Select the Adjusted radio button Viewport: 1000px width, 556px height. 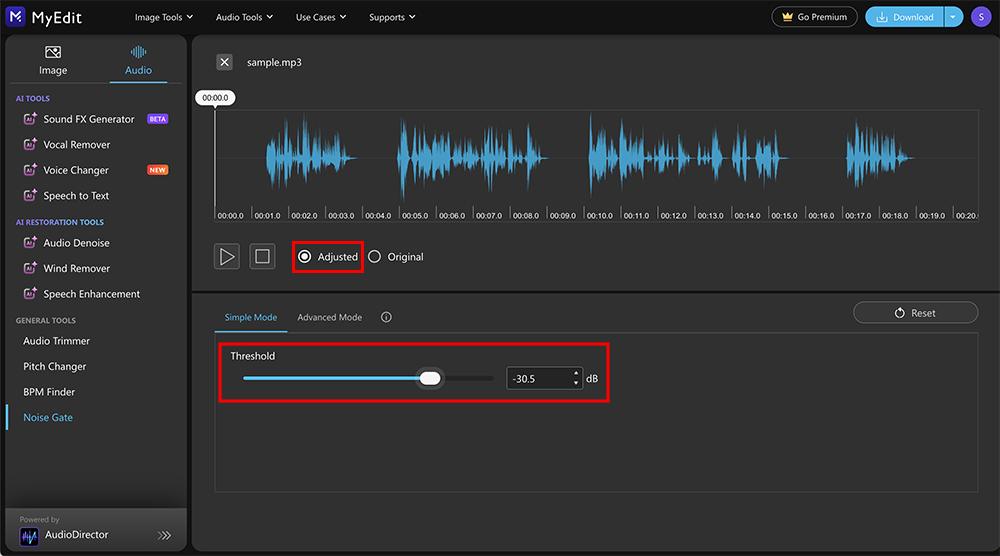pyautogui.click(x=305, y=257)
